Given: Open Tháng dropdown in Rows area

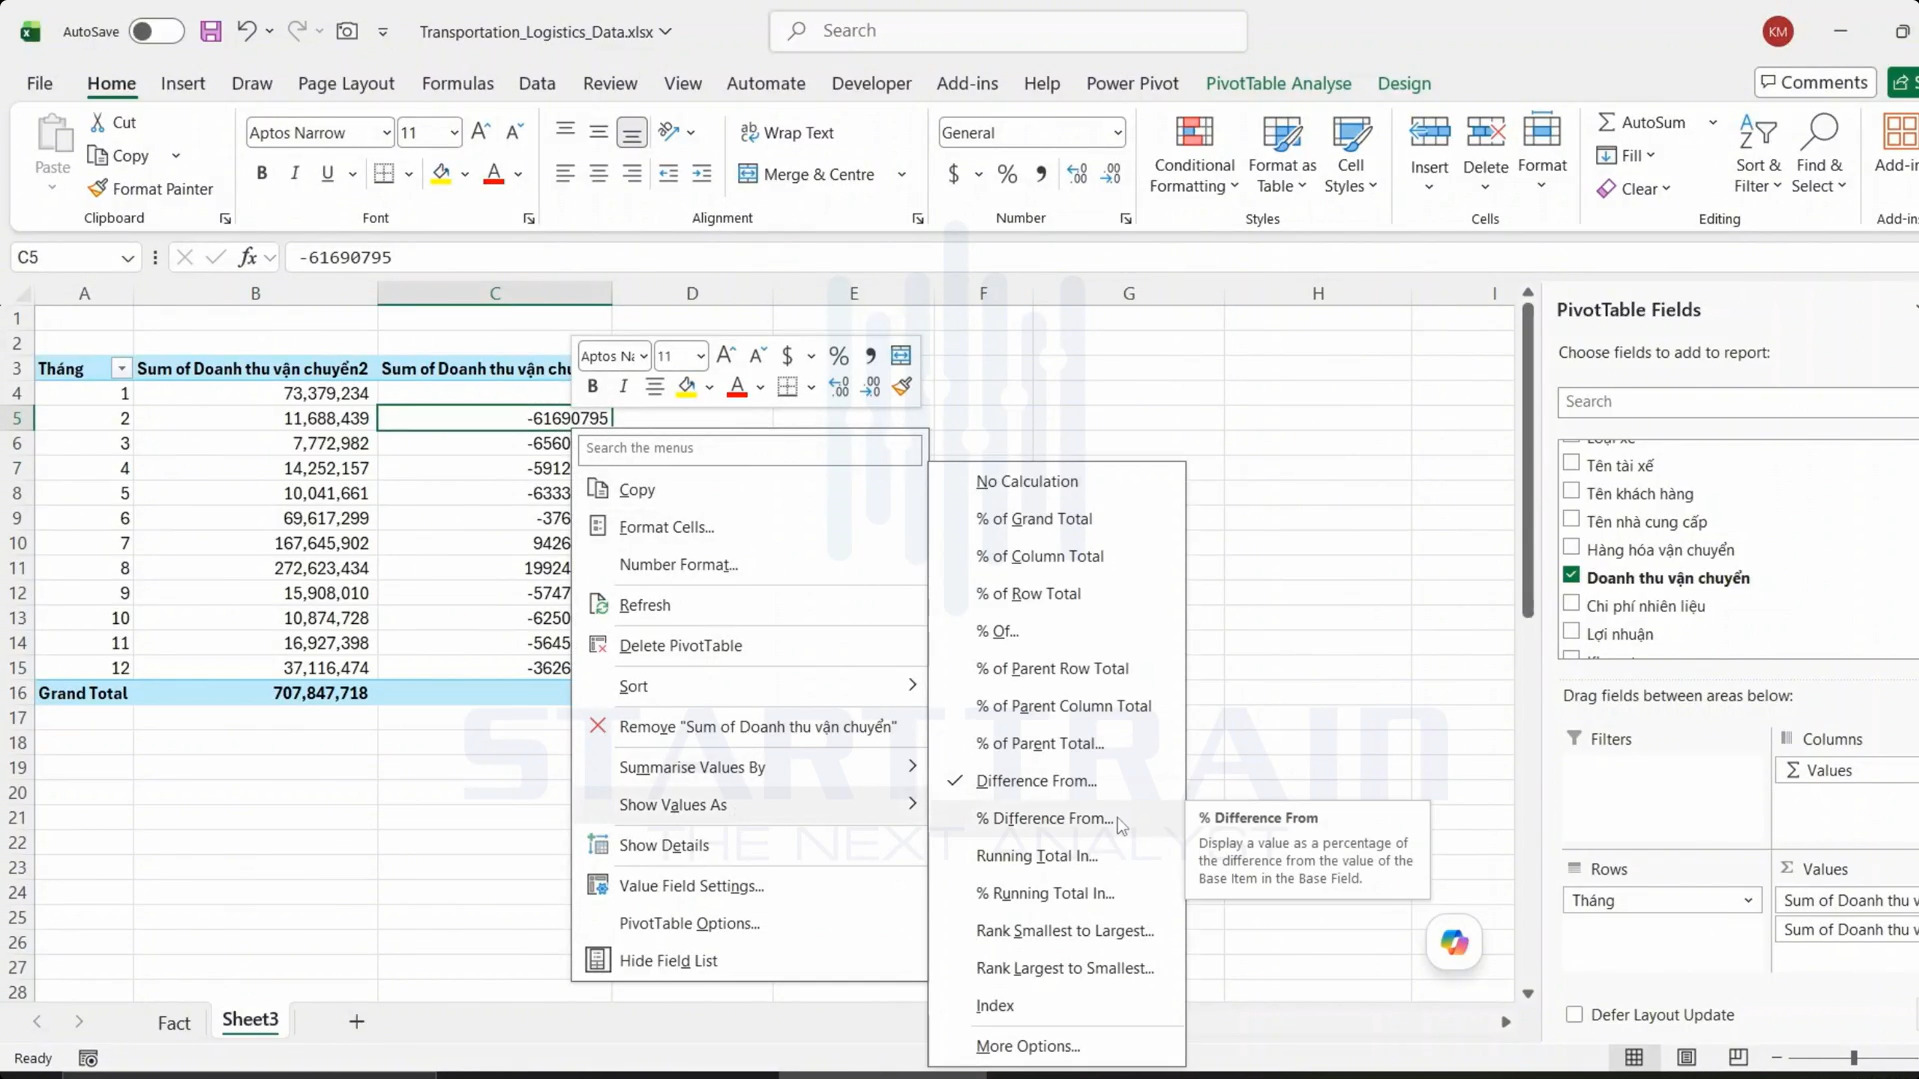Looking at the screenshot, I should coord(1747,900).
